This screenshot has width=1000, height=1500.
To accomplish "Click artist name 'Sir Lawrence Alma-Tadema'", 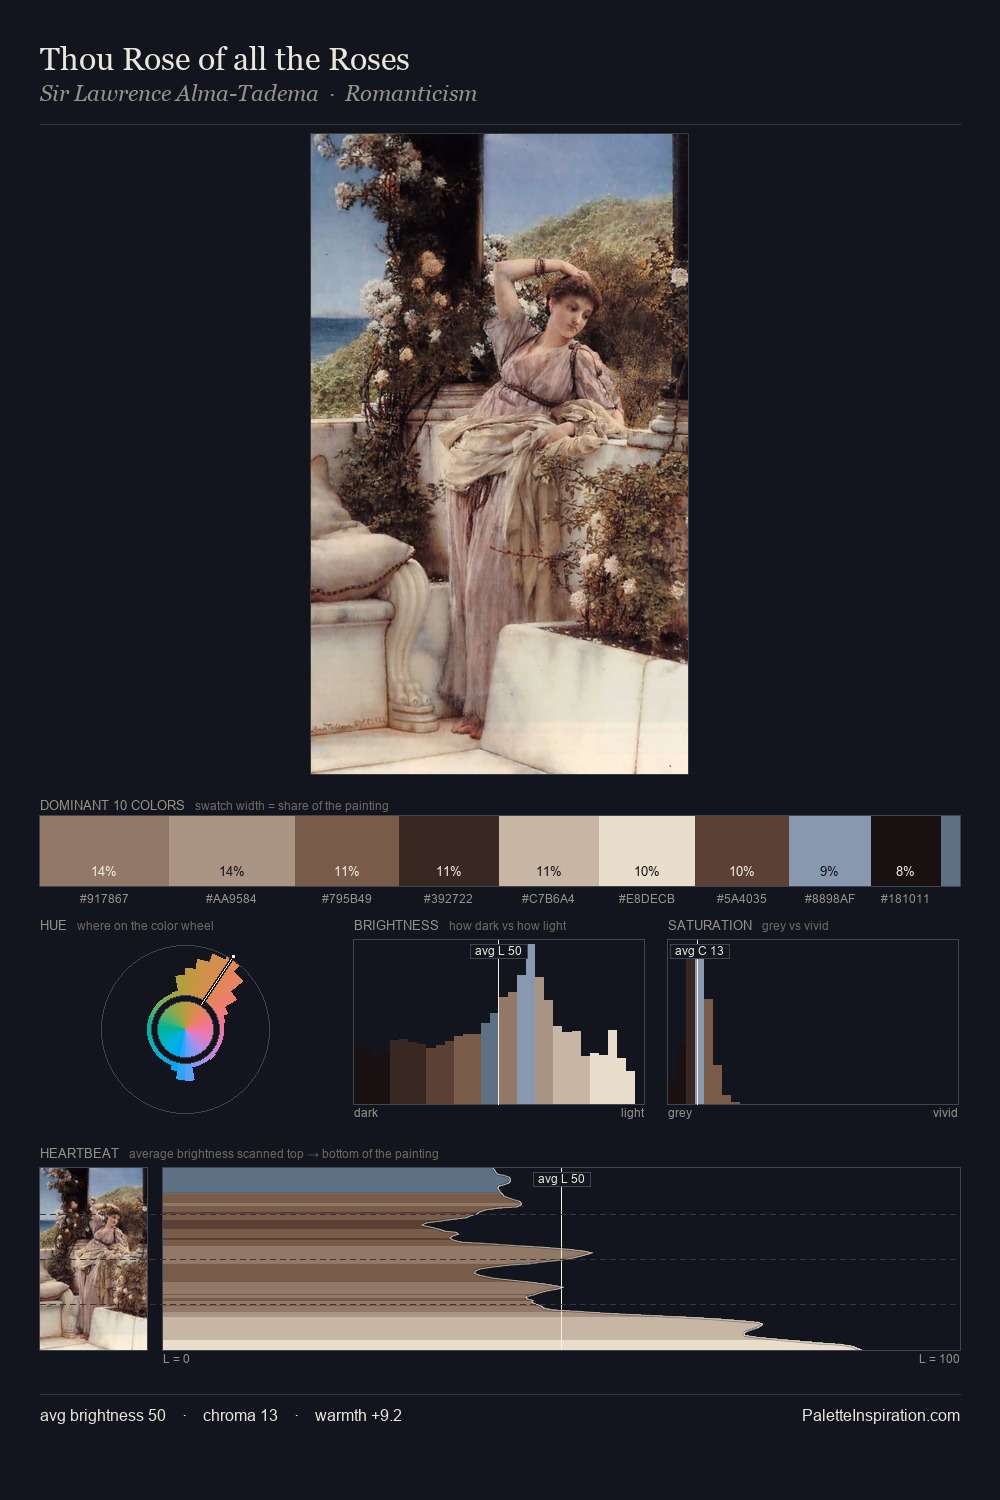I will point(179,94).
